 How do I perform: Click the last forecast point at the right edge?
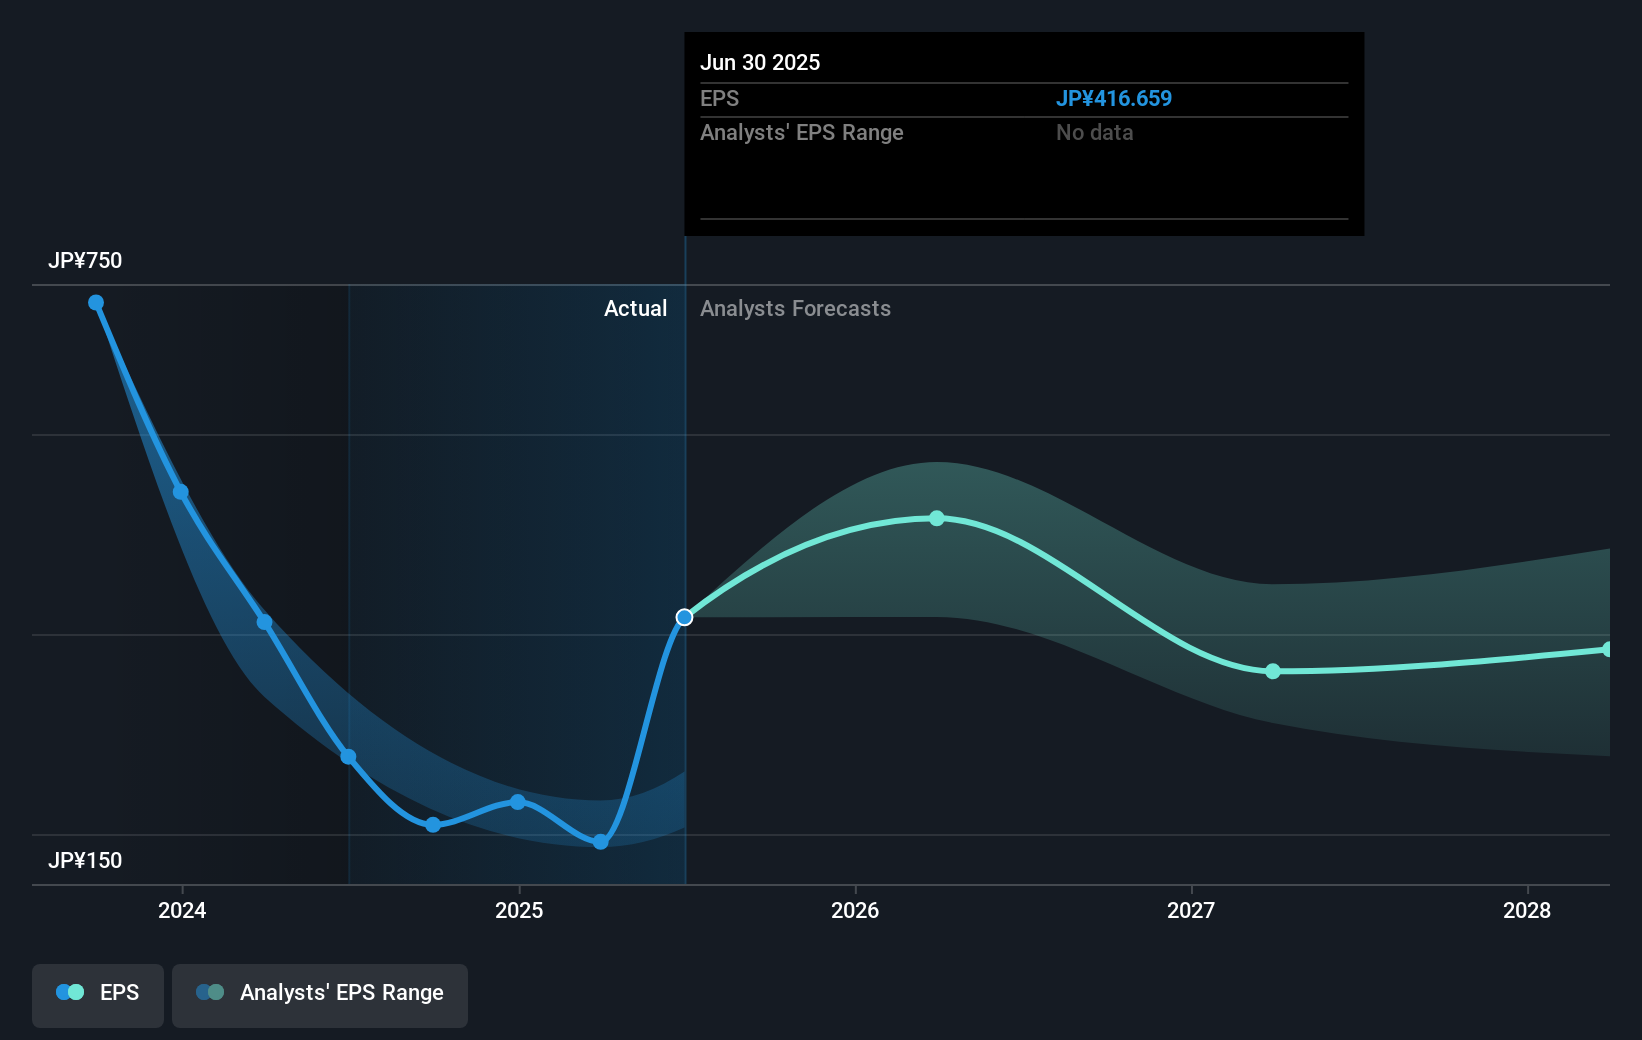pyautogui.click(x=1607, y=649)
